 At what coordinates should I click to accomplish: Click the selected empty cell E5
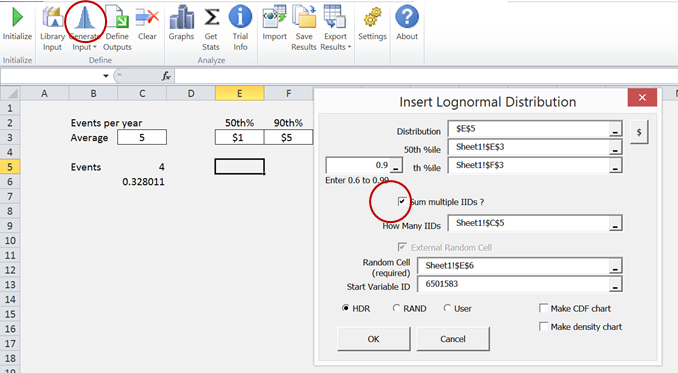(x=240, y=167)
